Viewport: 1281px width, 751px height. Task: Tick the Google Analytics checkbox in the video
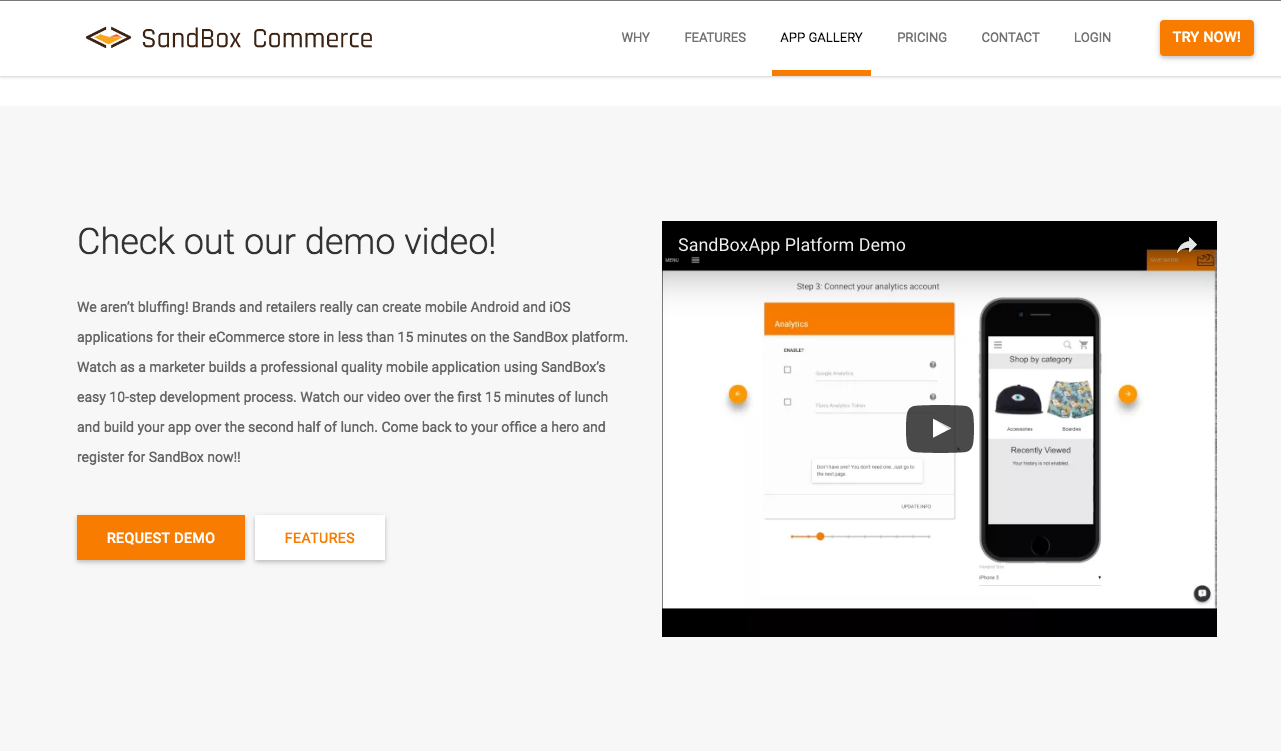[x=787, y=370]
